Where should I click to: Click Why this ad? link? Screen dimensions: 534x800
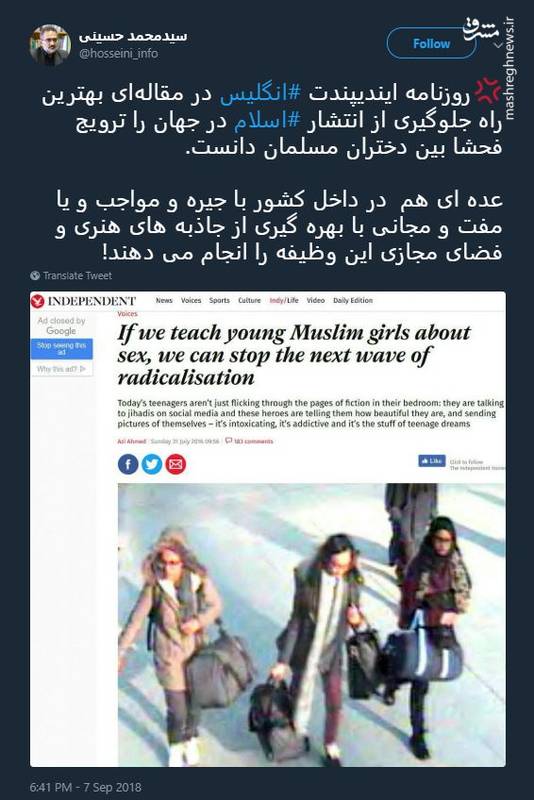[x=62, y=369]
